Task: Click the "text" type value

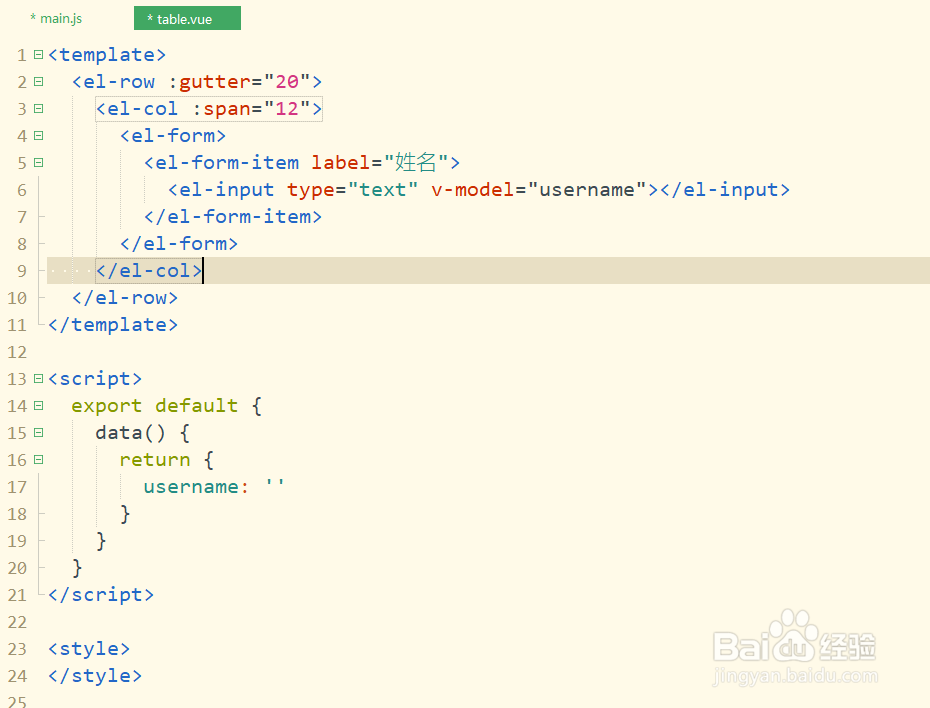Action: tap(383, 190)
